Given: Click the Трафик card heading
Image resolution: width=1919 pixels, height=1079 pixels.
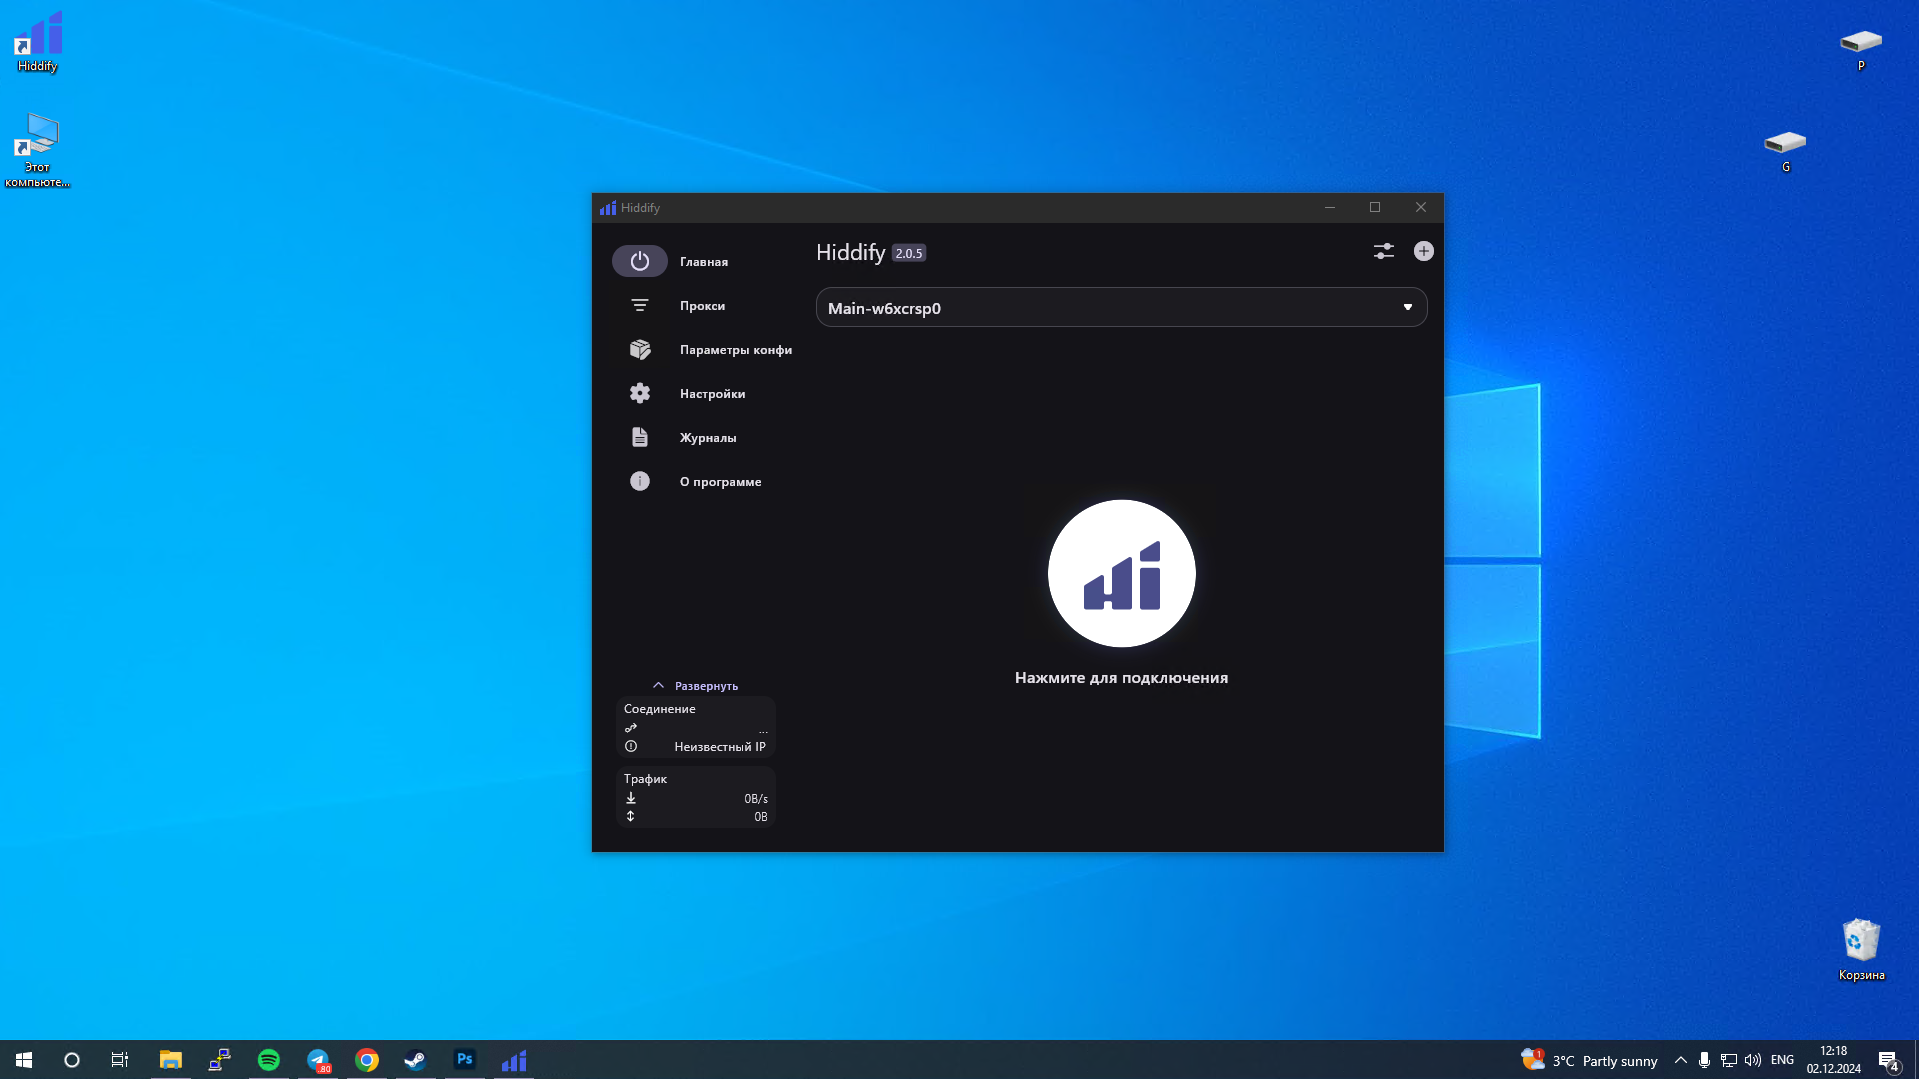Looking at the screenshot, I should (x=645, y=779).
